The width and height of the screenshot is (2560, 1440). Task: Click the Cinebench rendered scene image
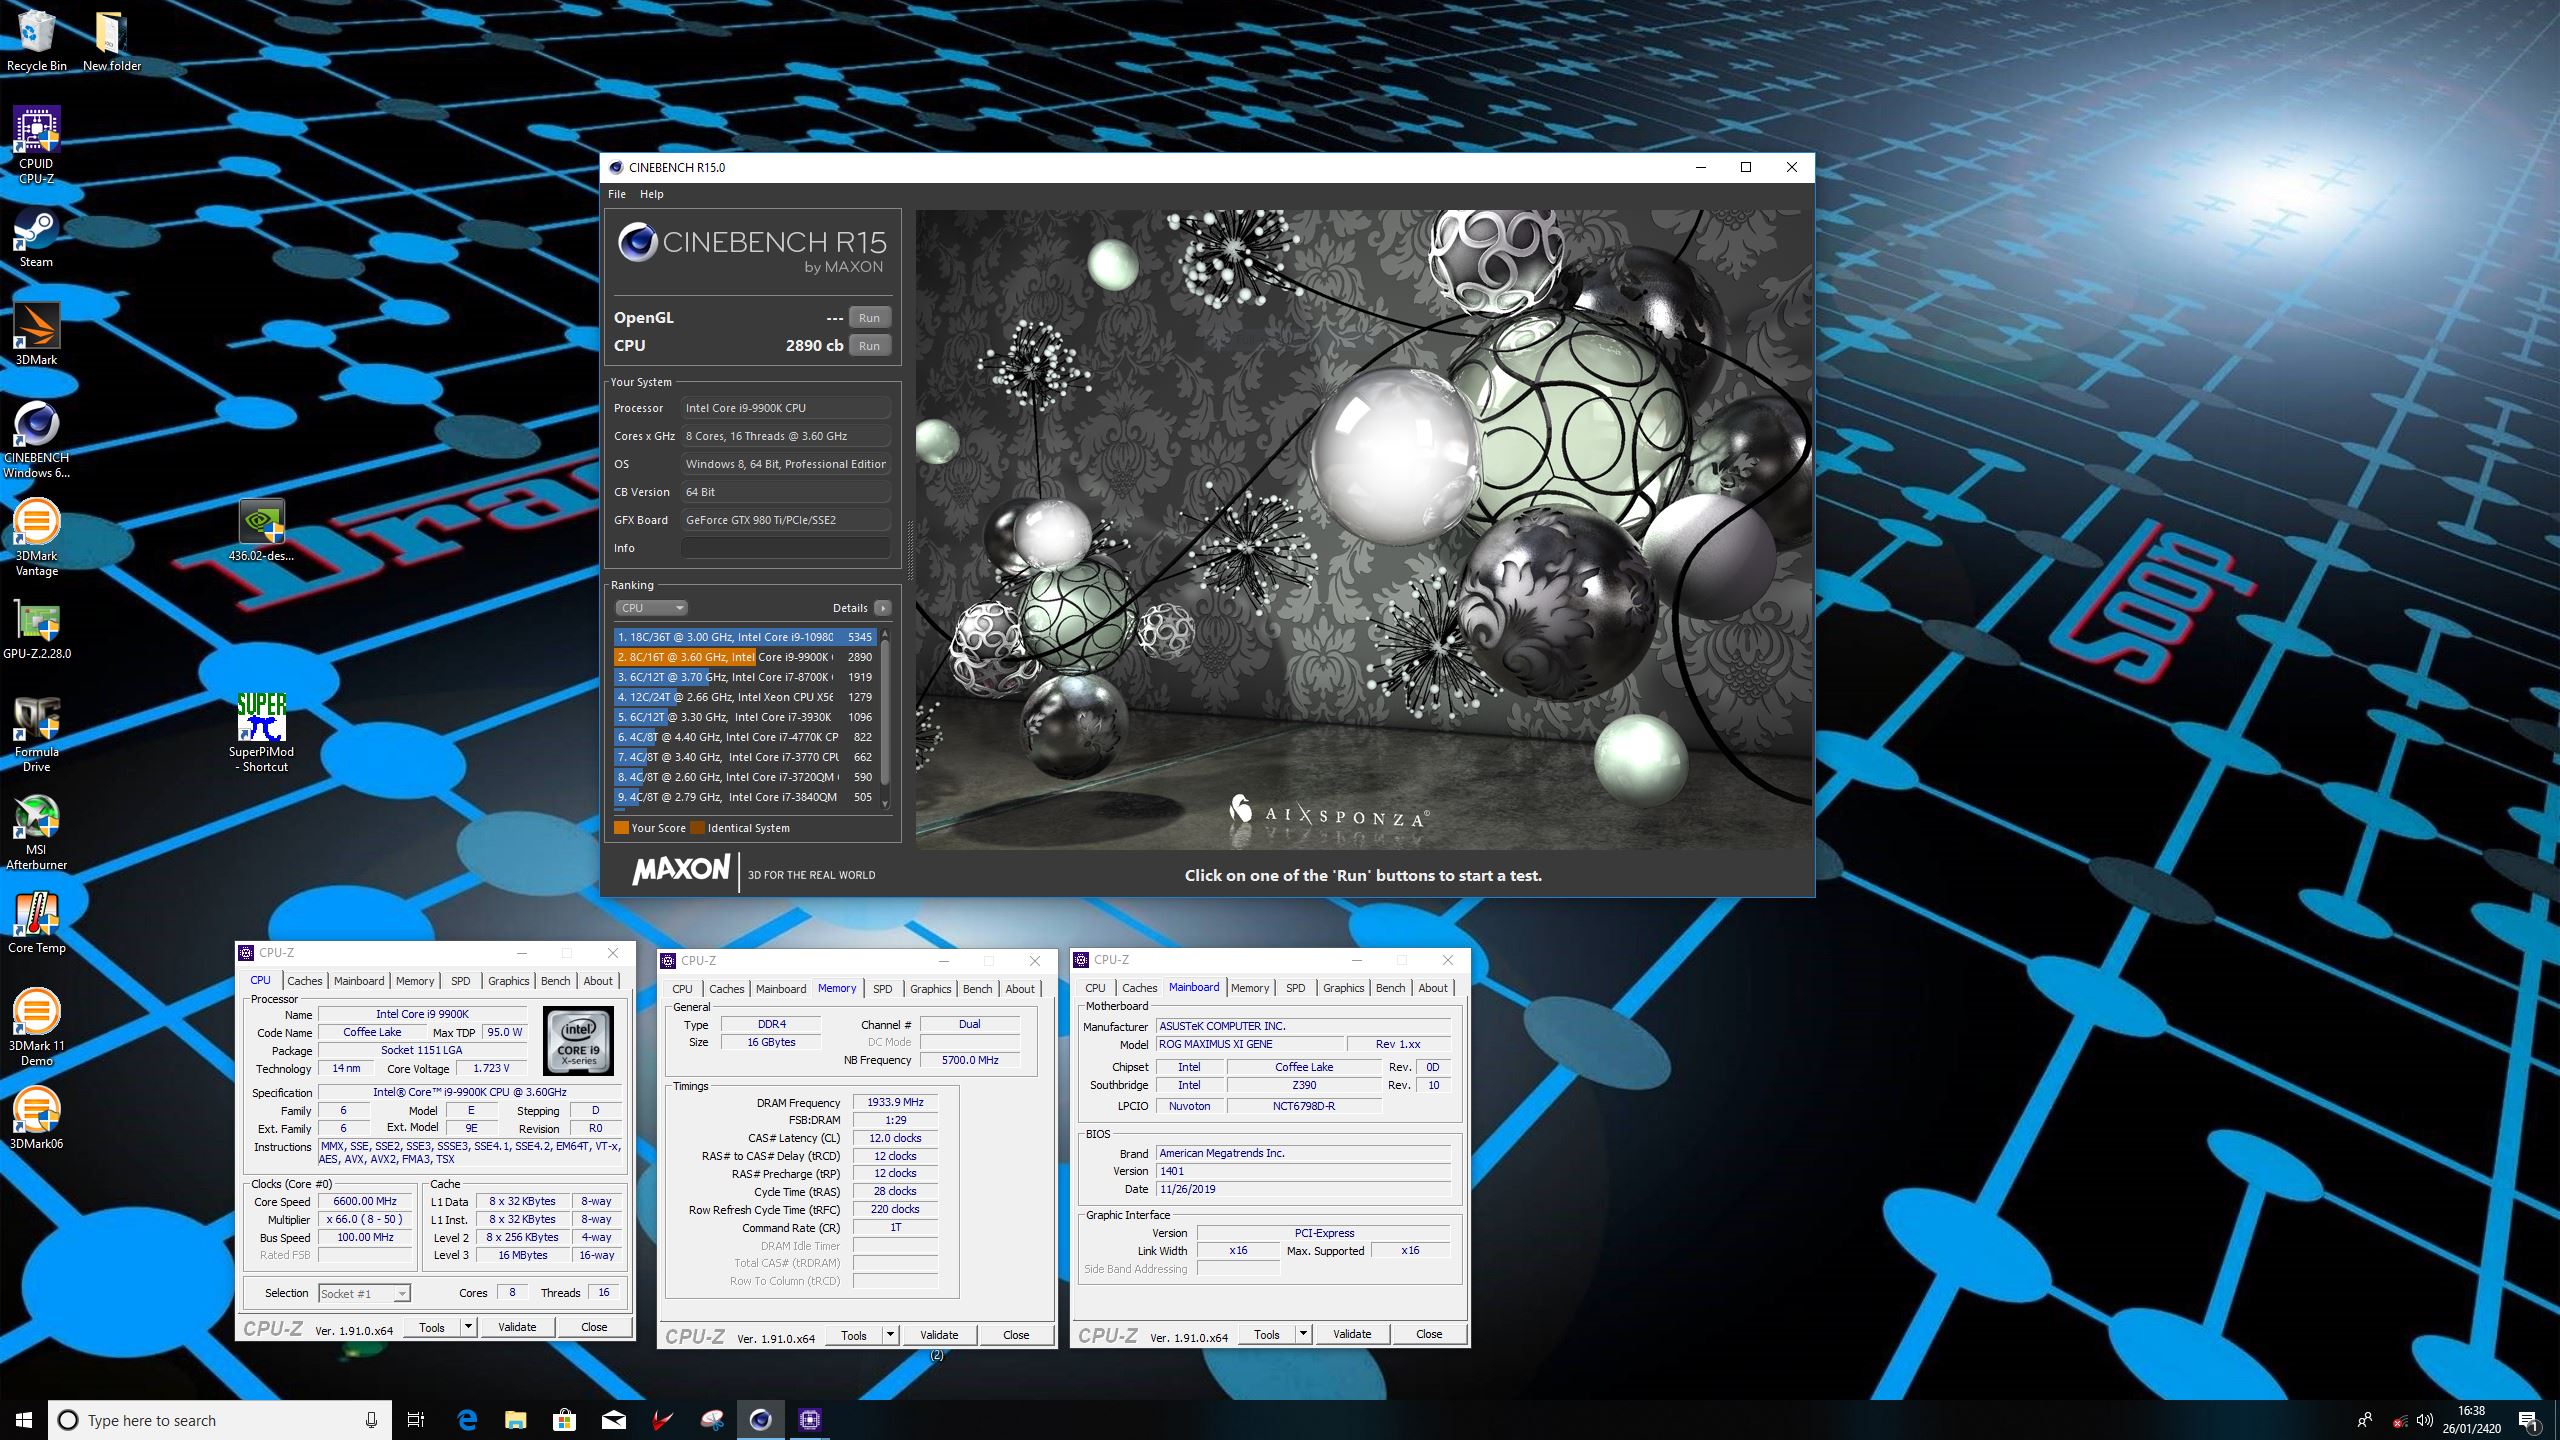1363,529
